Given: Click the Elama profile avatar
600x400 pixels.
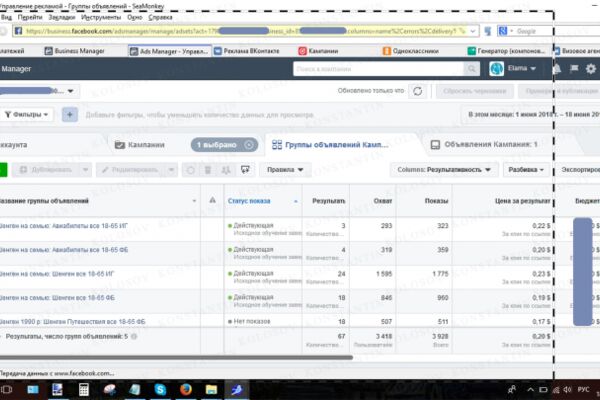Looking at the screenshot, I should coord(497,69).
